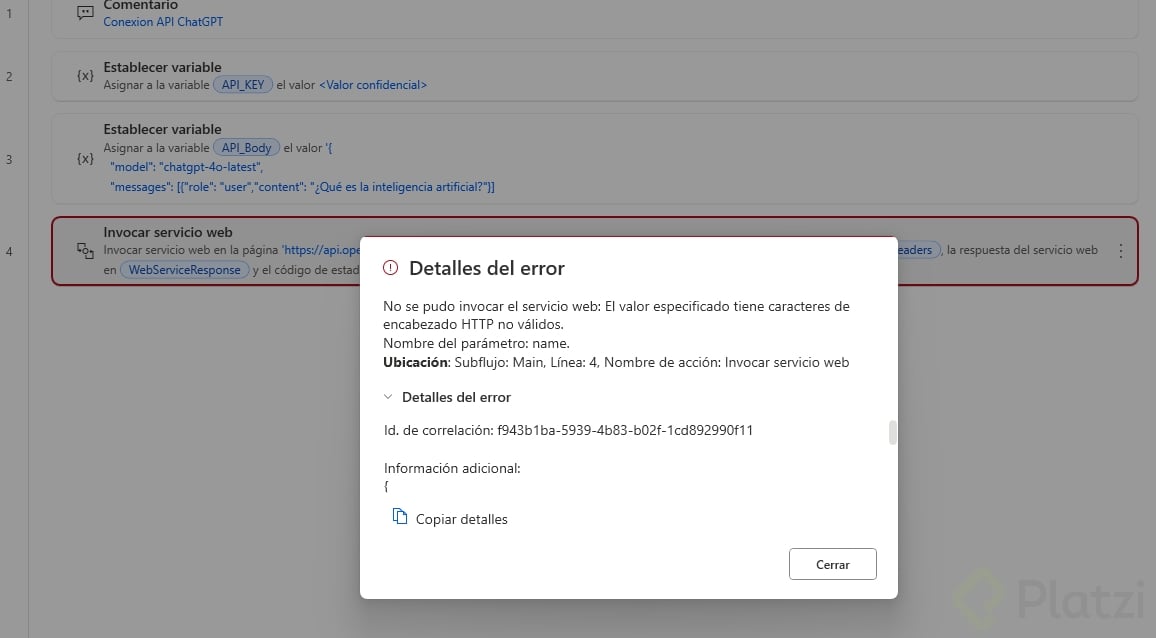Click the variable icon of API_KEY action
Image resolution: width=1156 pixels, height=638 pixels.
pyautogui.click(x=86, y=76)
